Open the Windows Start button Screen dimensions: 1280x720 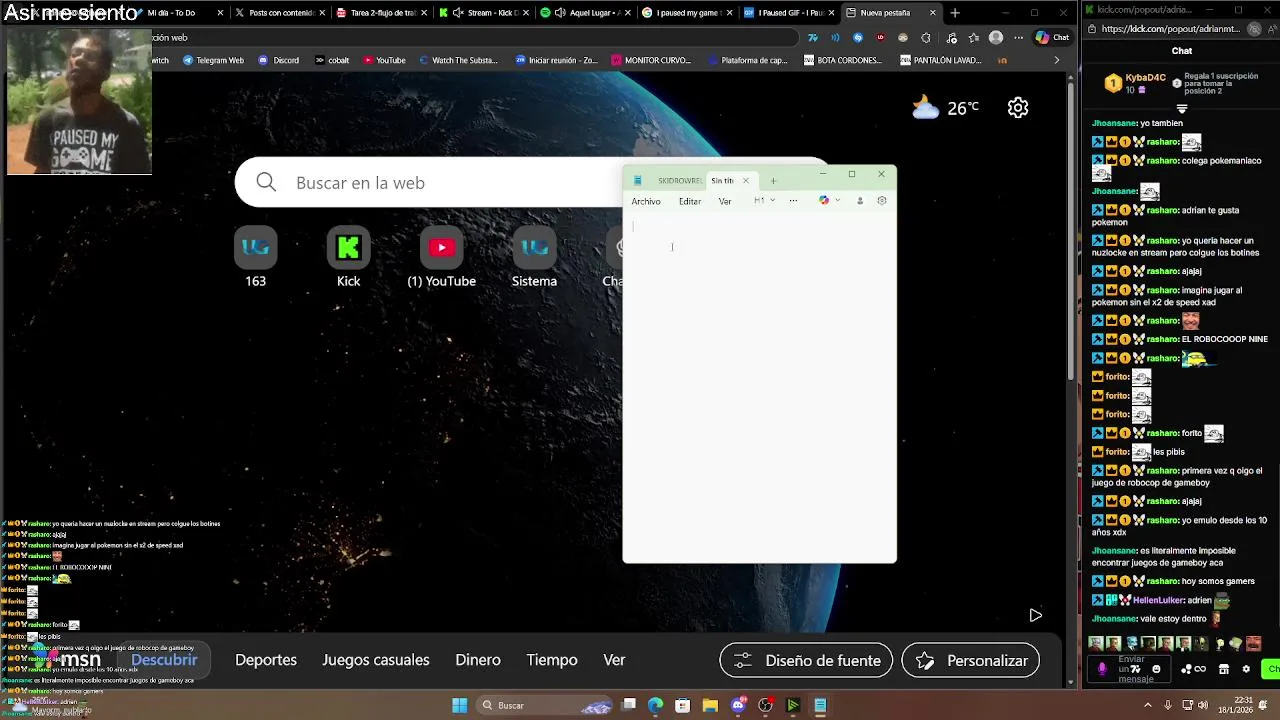point(459,705)
